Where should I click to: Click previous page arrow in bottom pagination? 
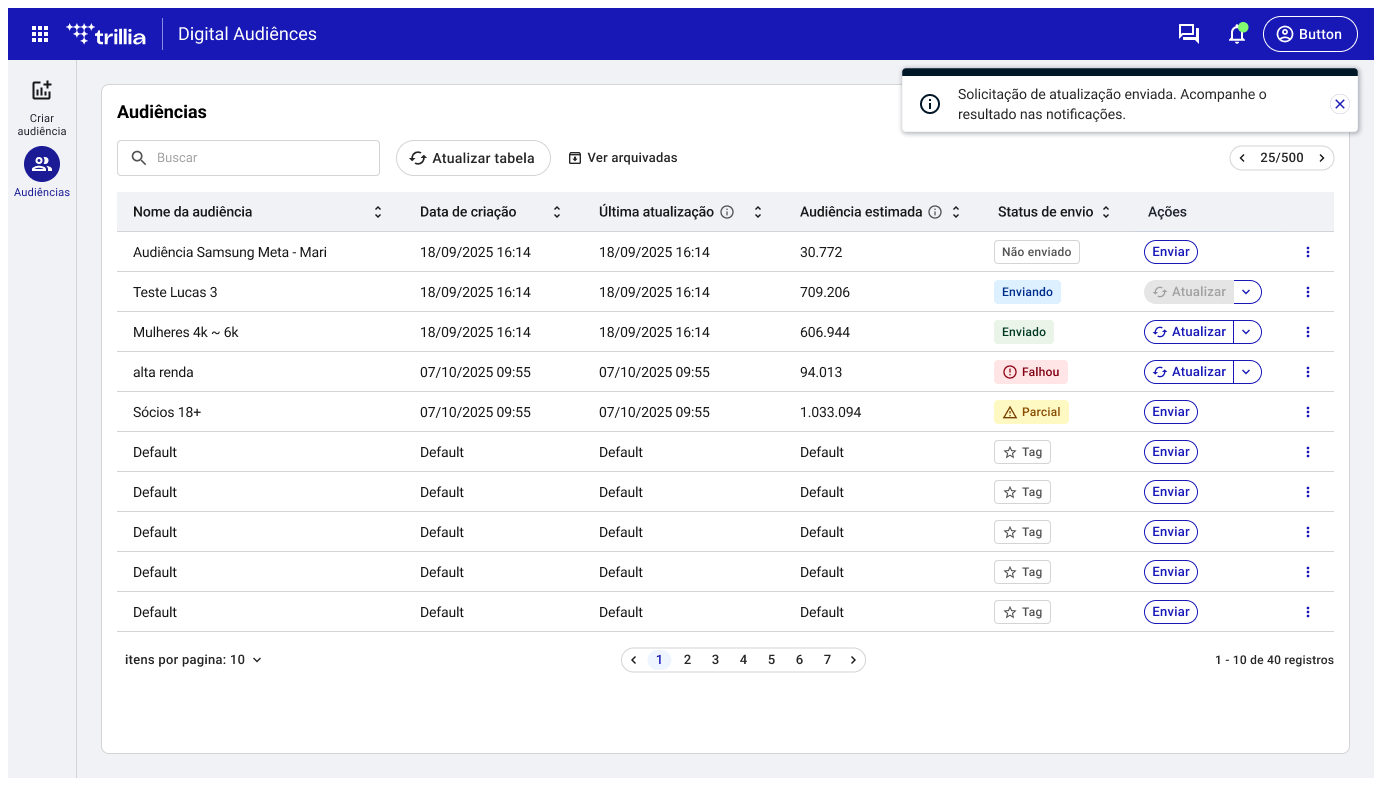click(634, 660)
